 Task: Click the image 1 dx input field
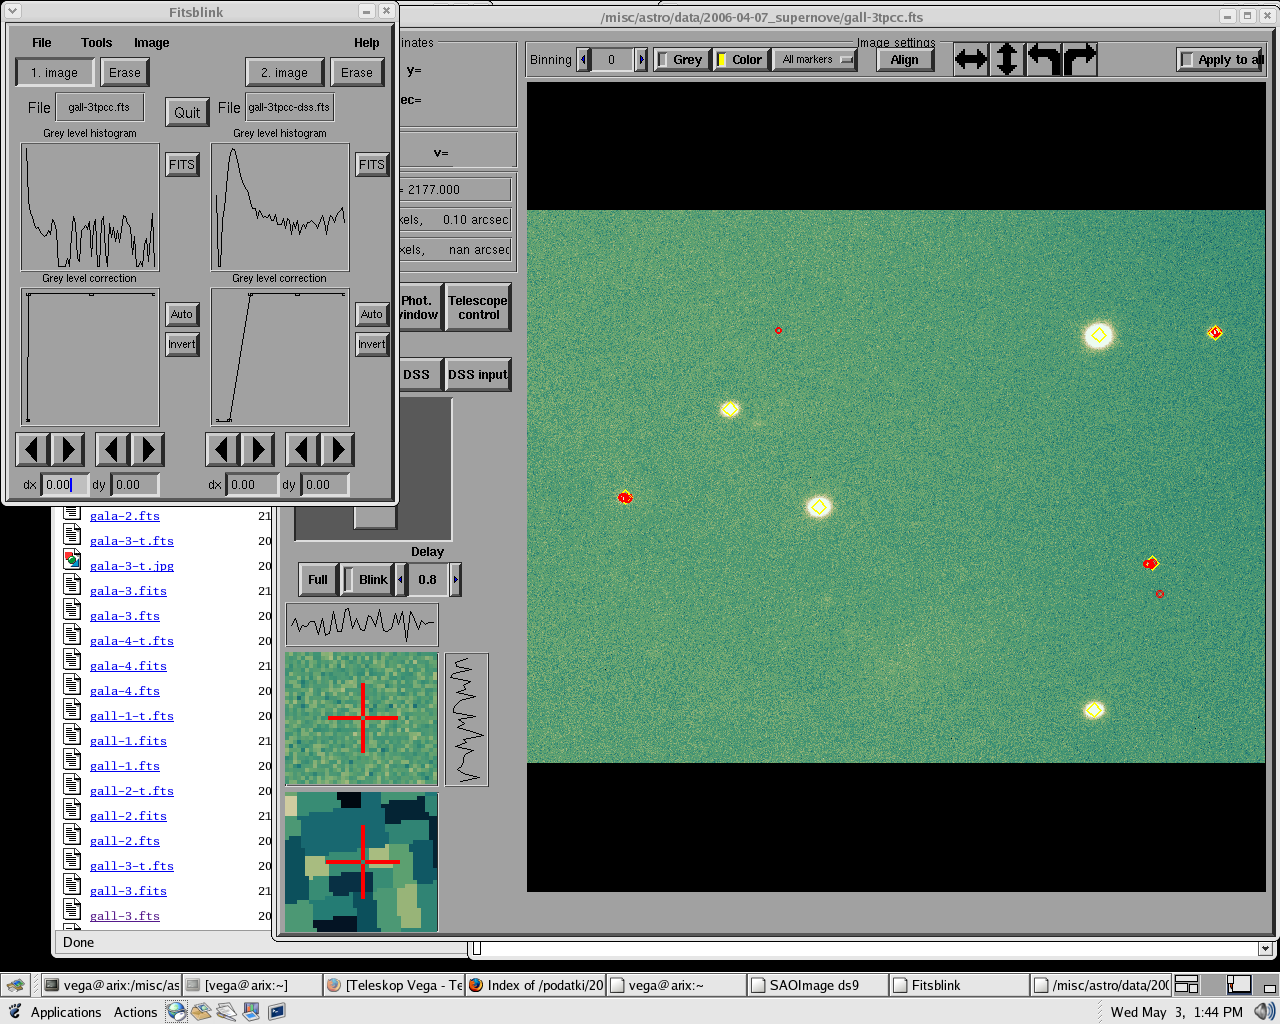pyautogui.click(x=64, y=485)
